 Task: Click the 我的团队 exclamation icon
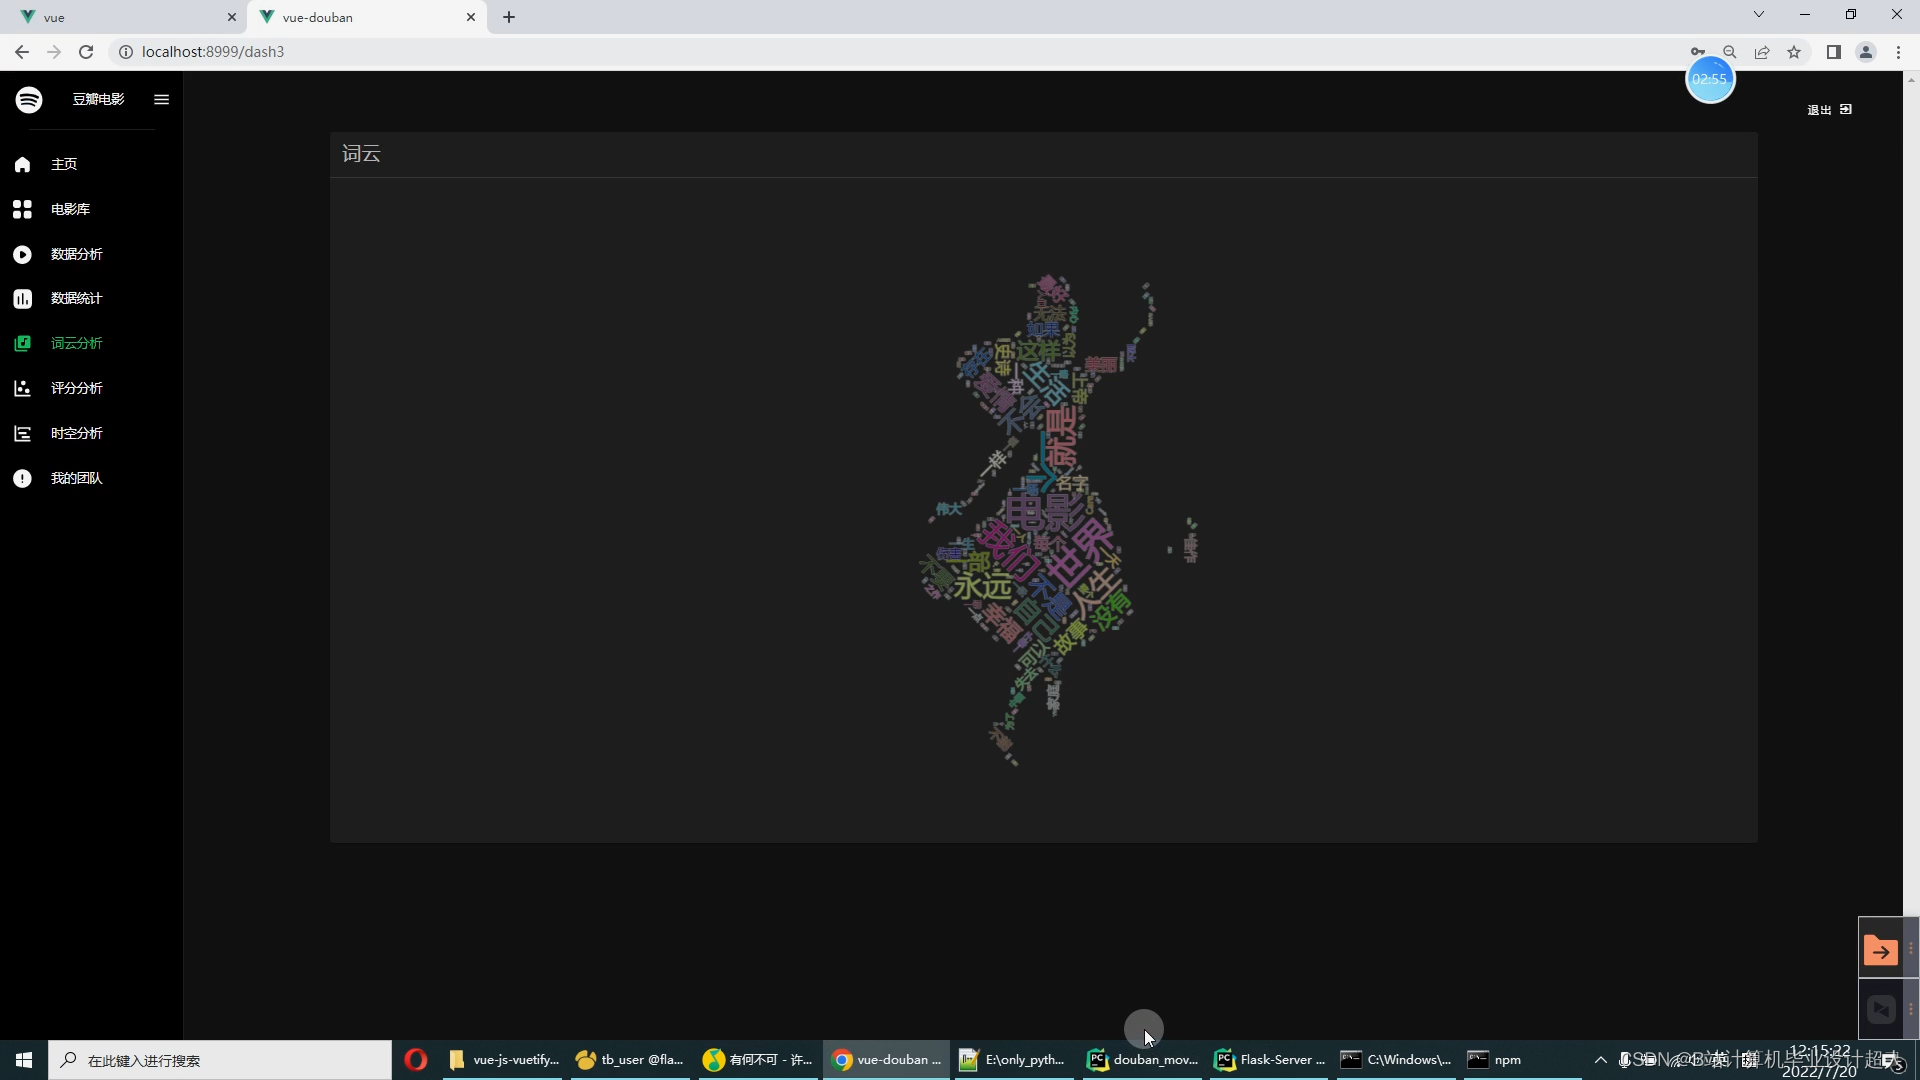(22, 478)
